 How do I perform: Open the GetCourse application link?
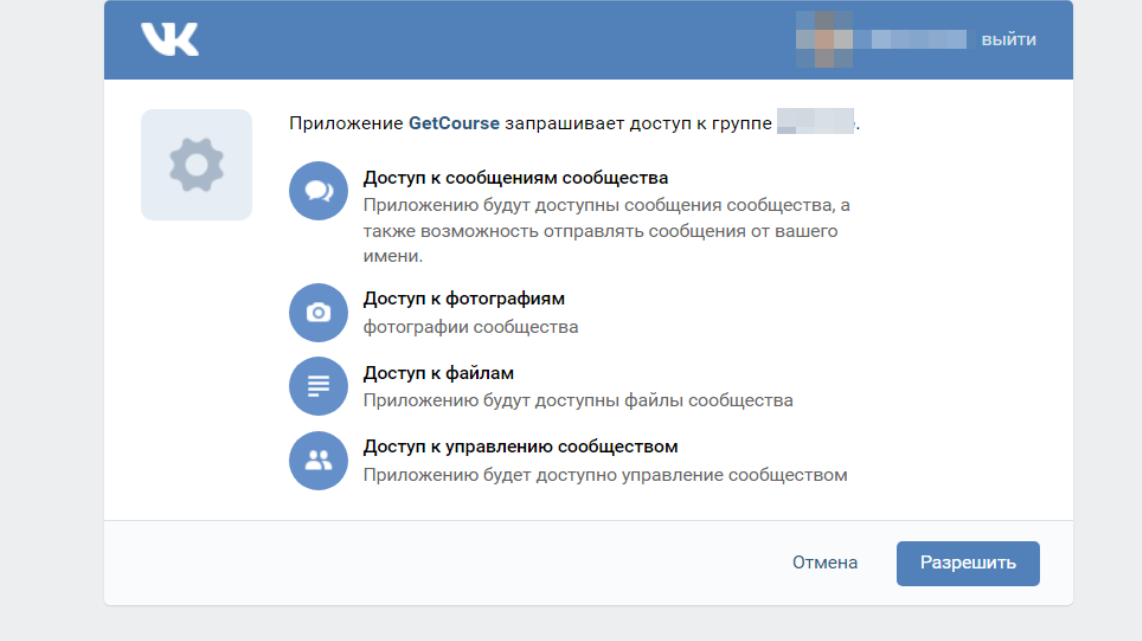click(454, 123)
